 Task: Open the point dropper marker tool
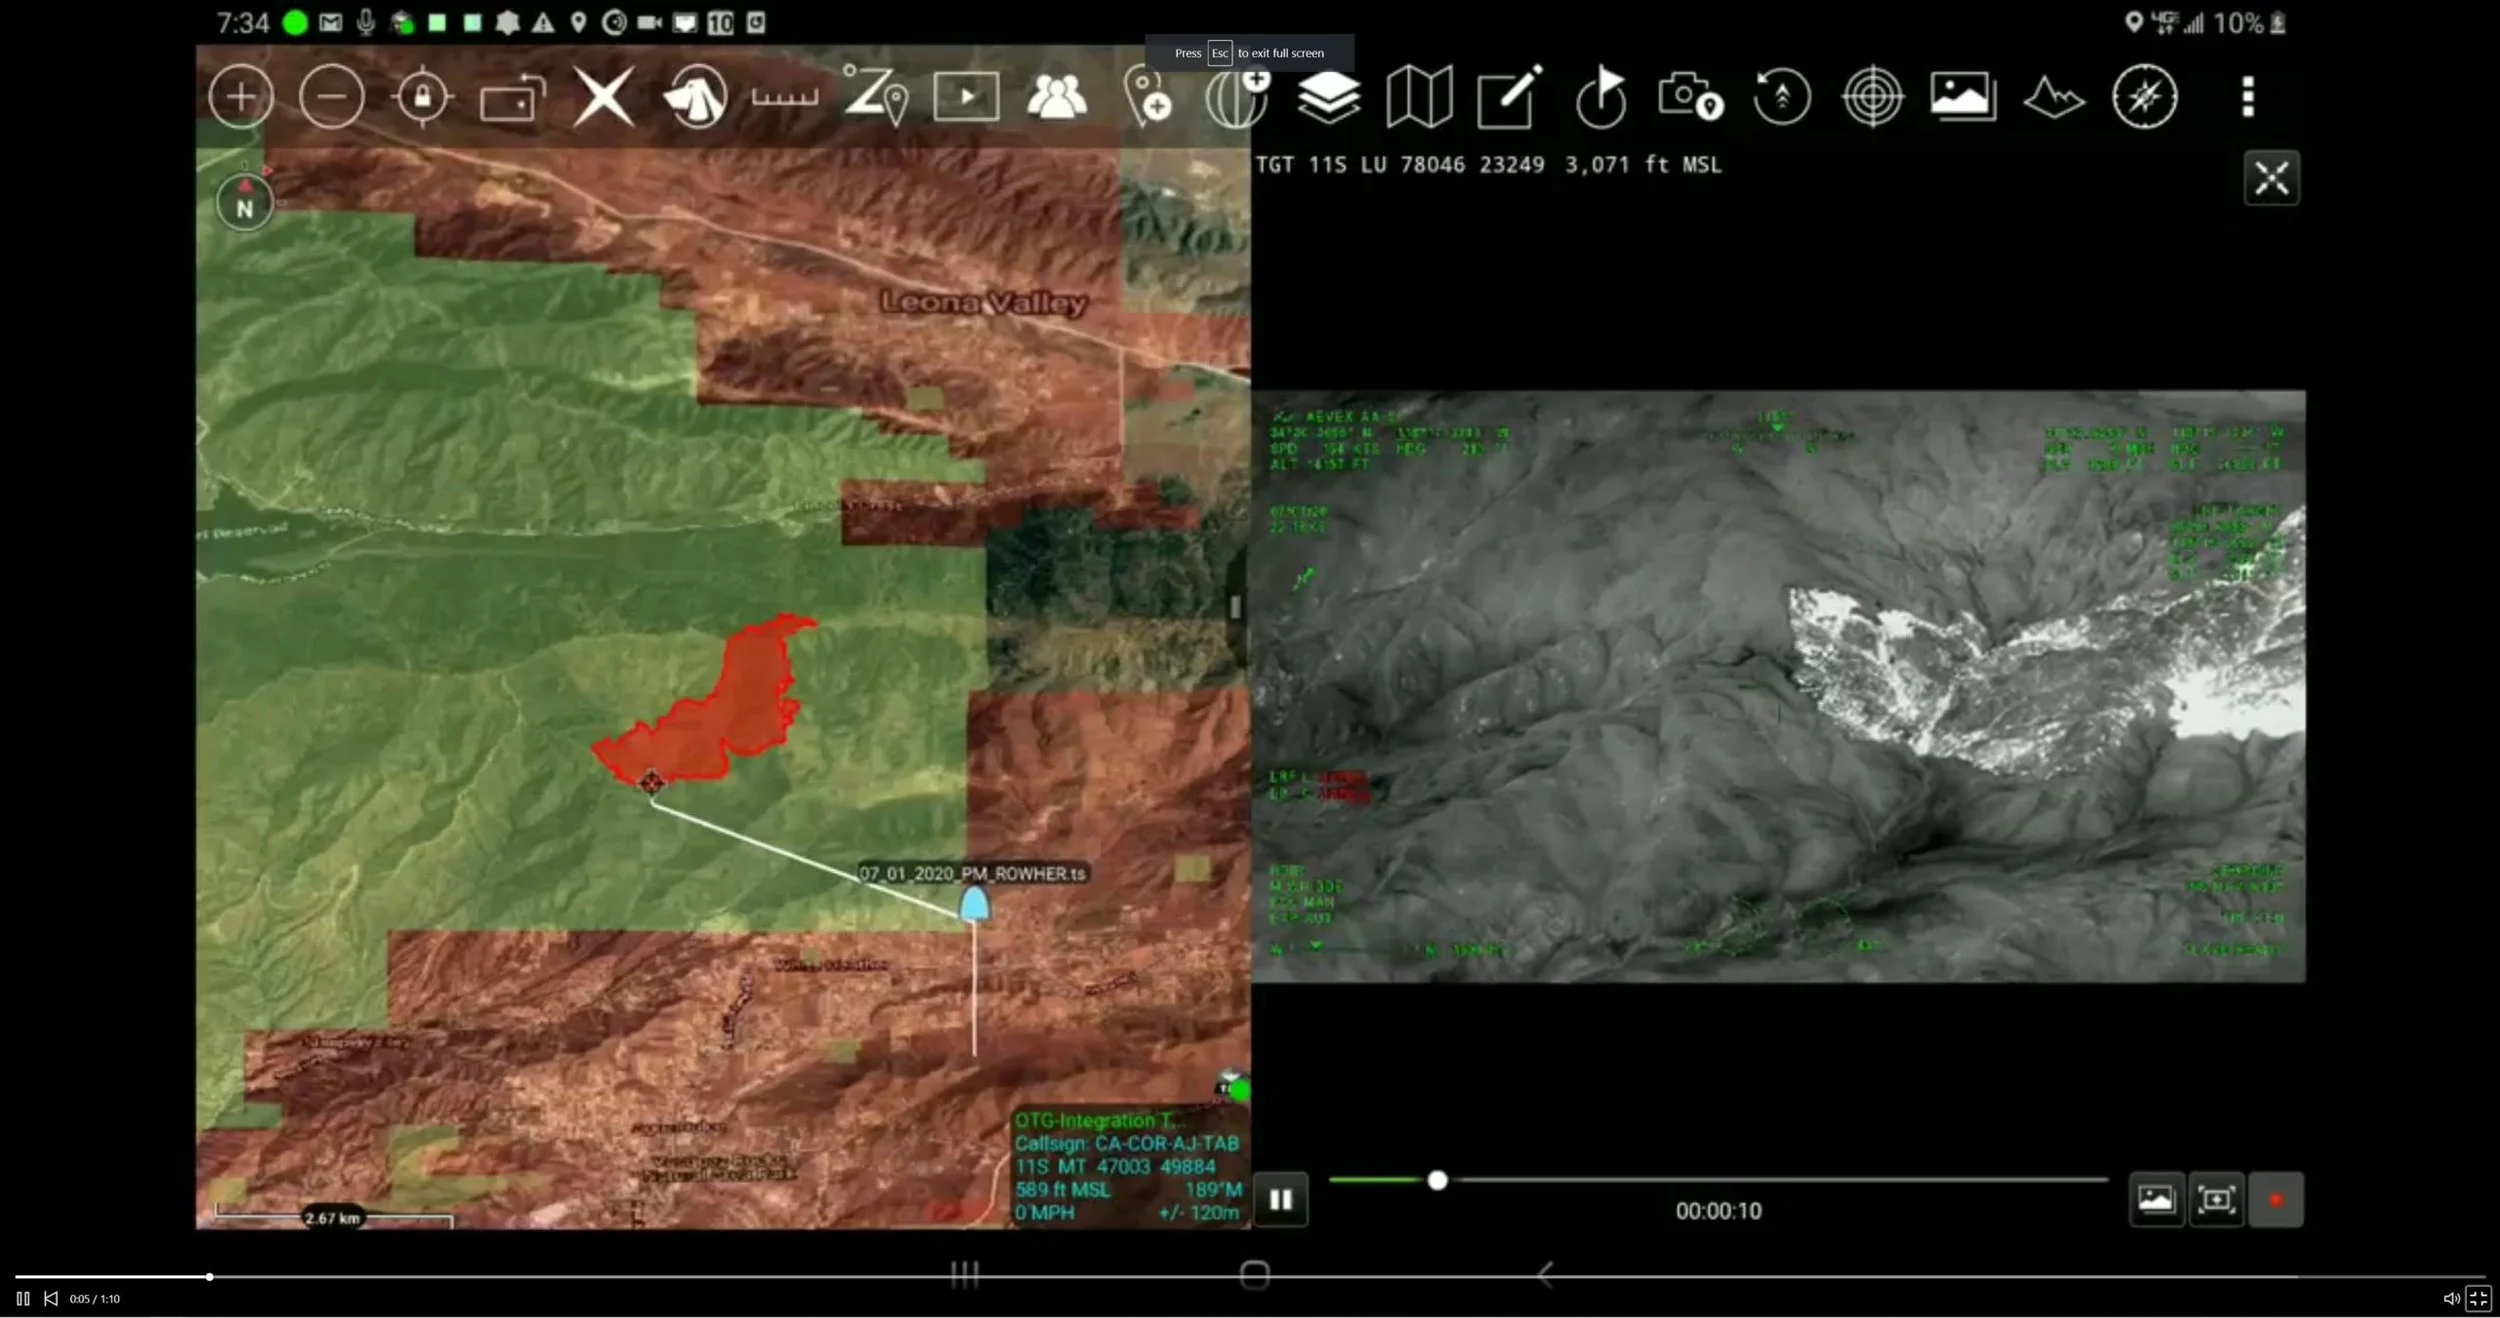[x=1147, y=97]
